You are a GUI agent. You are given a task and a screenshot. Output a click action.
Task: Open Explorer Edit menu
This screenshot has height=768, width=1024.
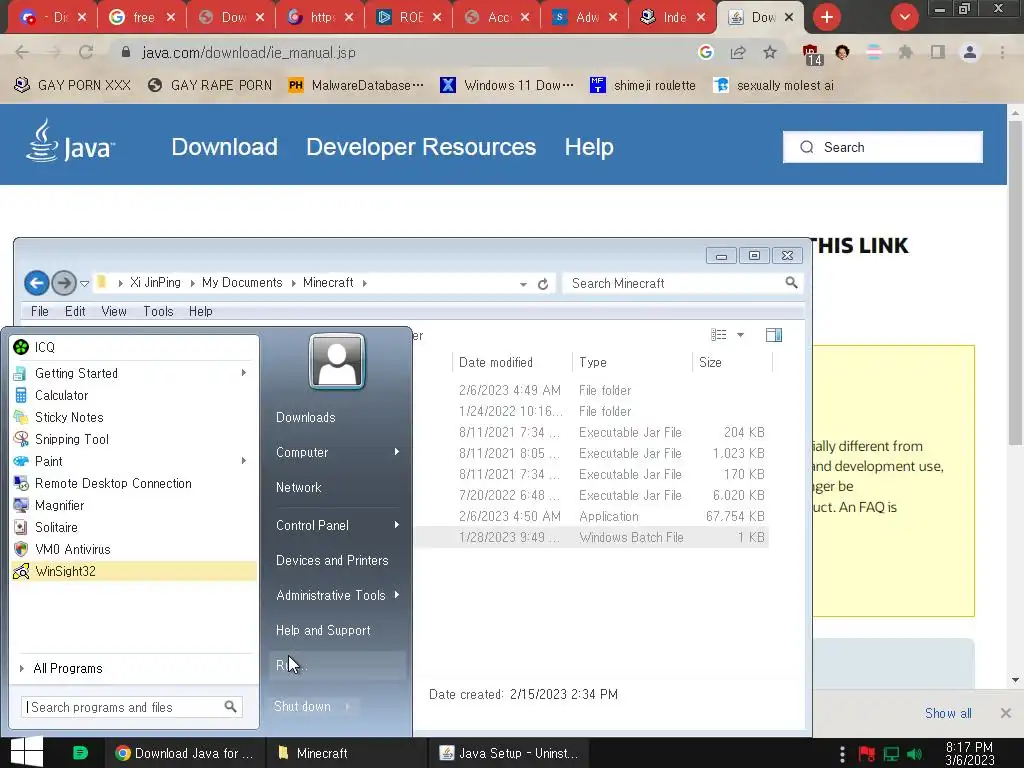75,312
